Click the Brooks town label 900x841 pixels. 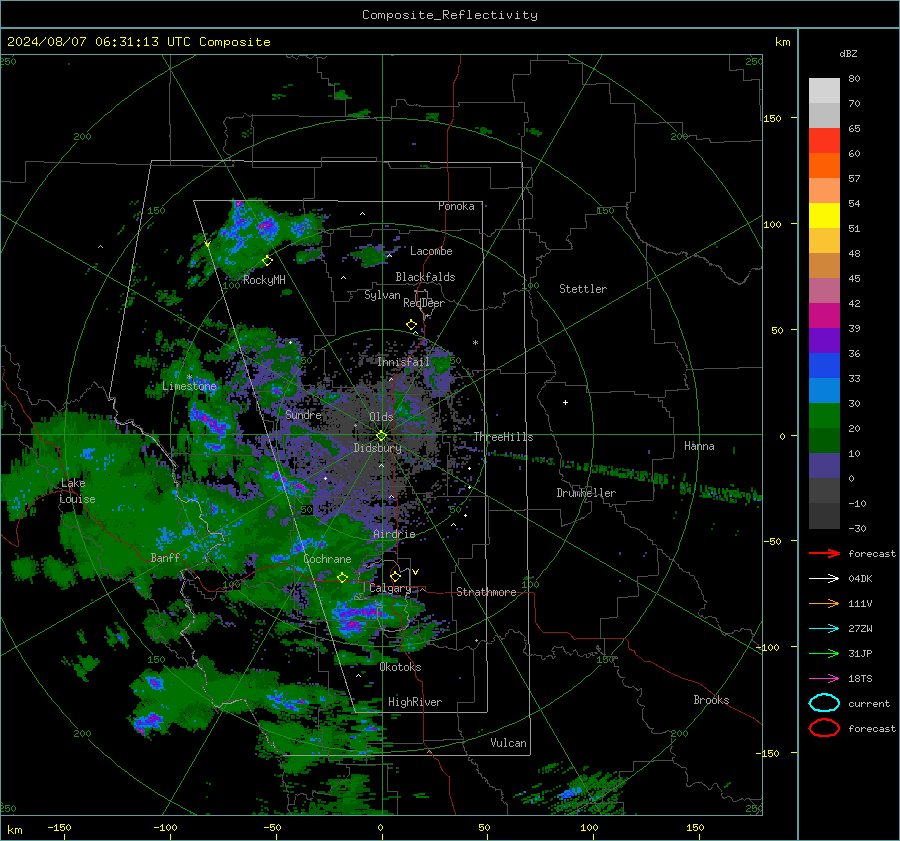pyautogui.click(x=711, y=700)
